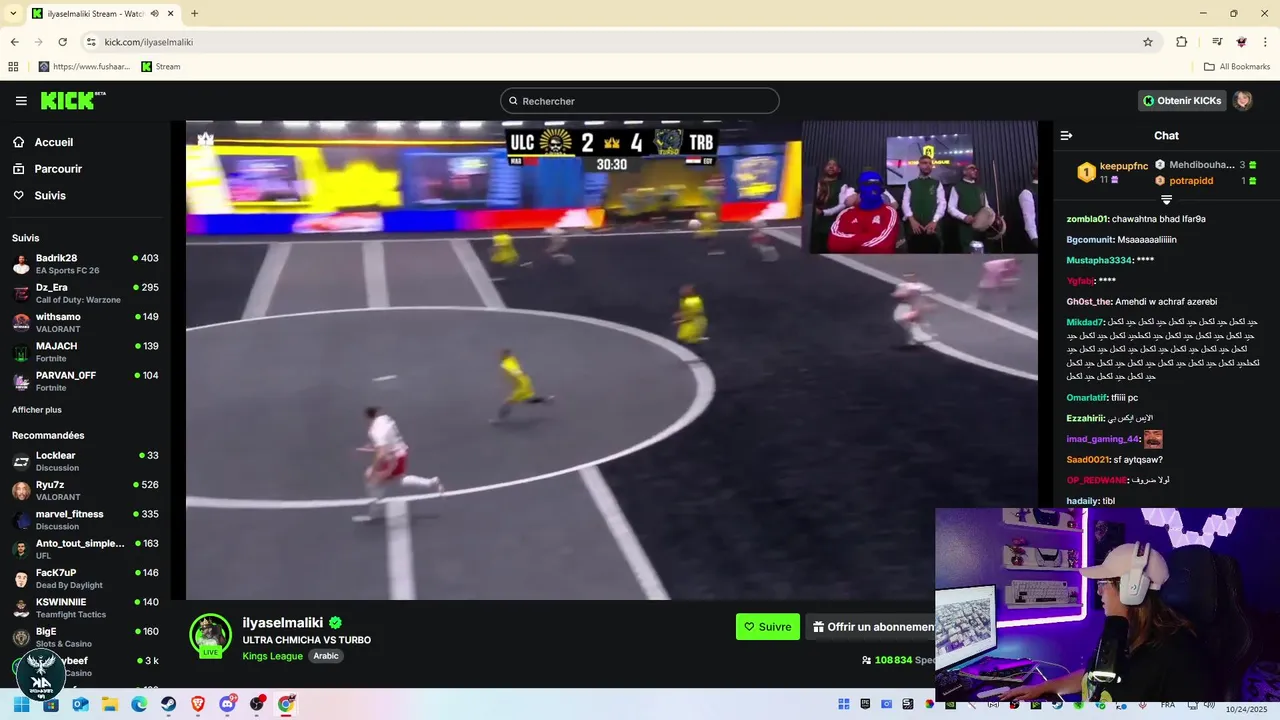Click top gifter keepupfnc in chat leaderboard

1124,166
